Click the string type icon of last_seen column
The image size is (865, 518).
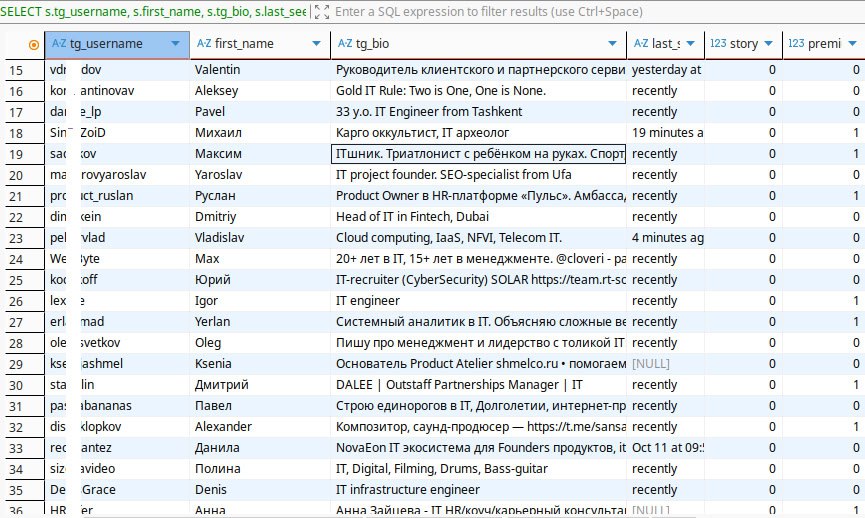point(640,44)
